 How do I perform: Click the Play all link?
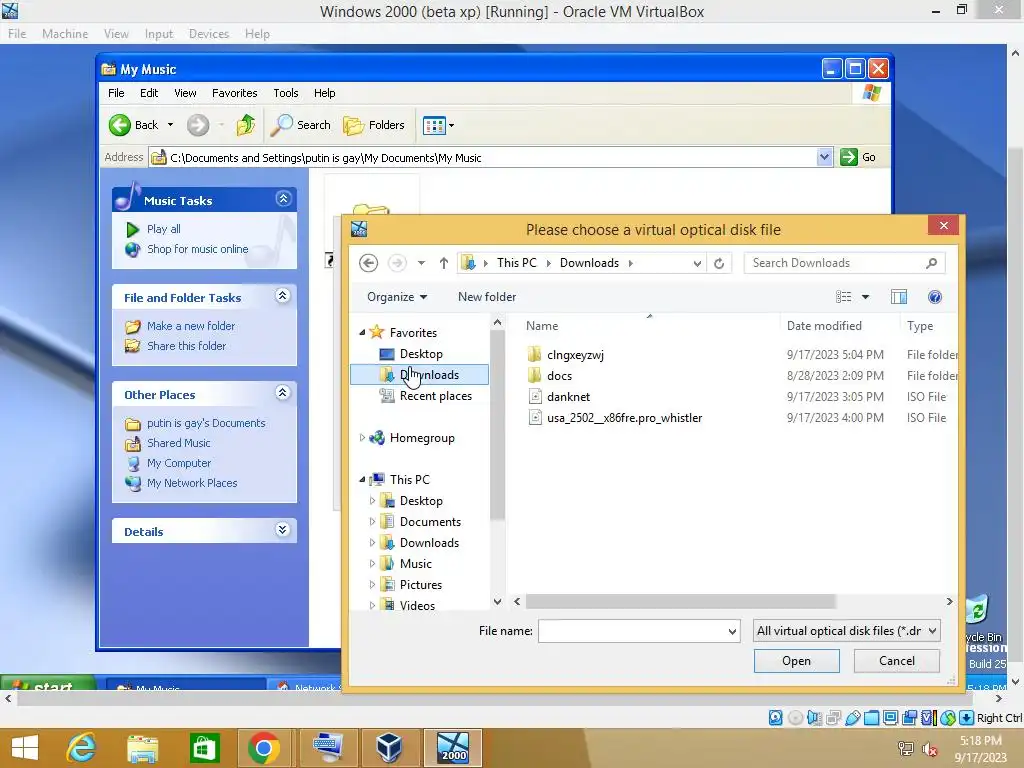tap(163, 229)
